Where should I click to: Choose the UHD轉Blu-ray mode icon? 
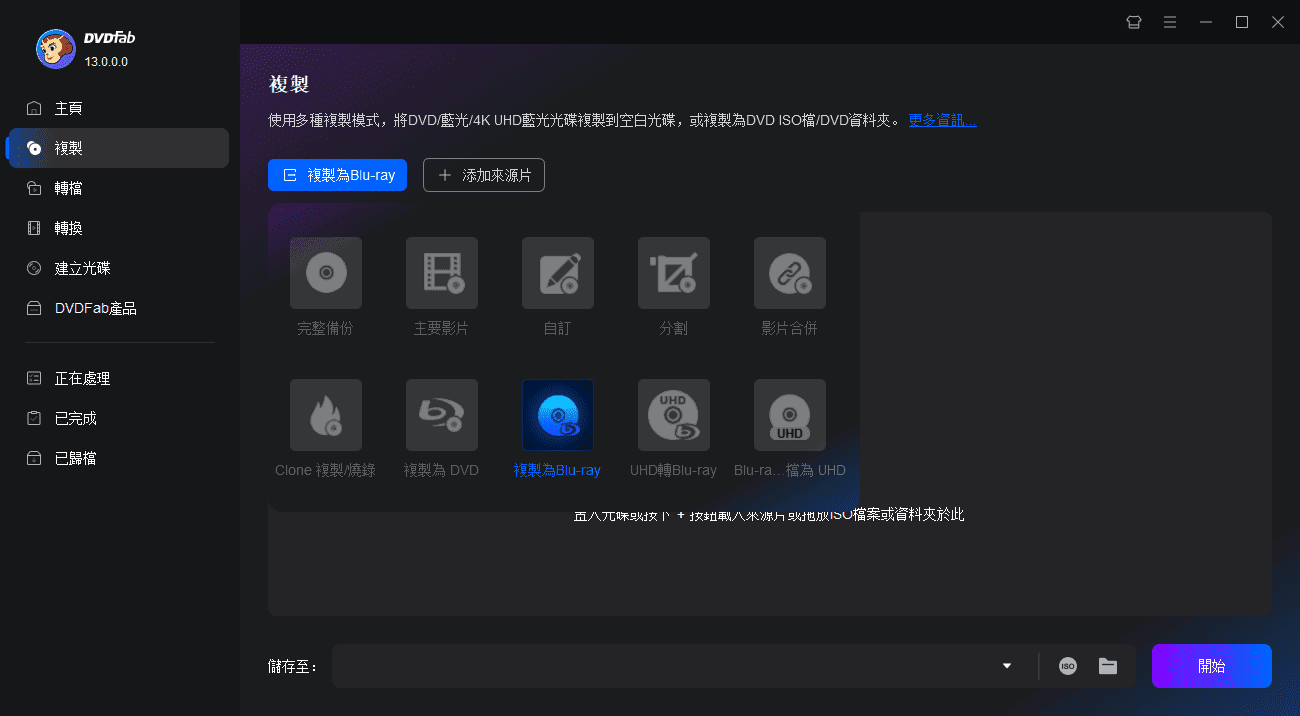pyautogui.click(x=674, y=415)
